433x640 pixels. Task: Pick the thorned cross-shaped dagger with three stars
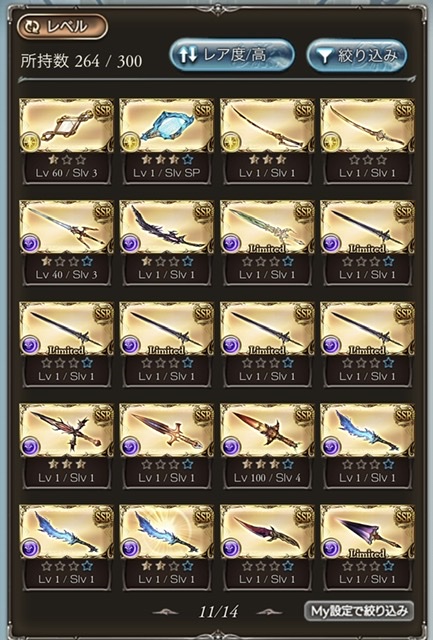[67, 446]
